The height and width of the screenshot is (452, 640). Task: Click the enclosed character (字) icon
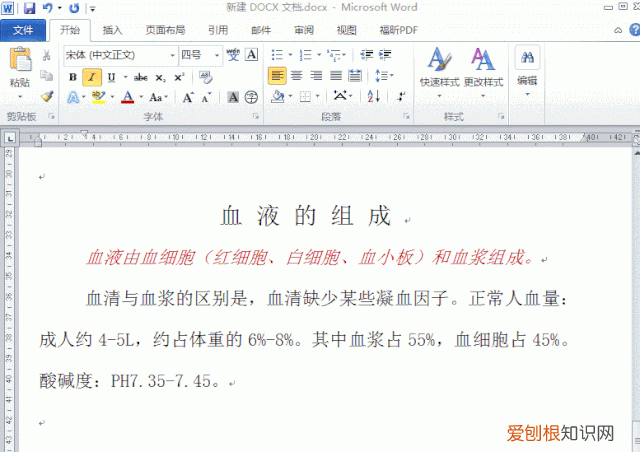251,97
